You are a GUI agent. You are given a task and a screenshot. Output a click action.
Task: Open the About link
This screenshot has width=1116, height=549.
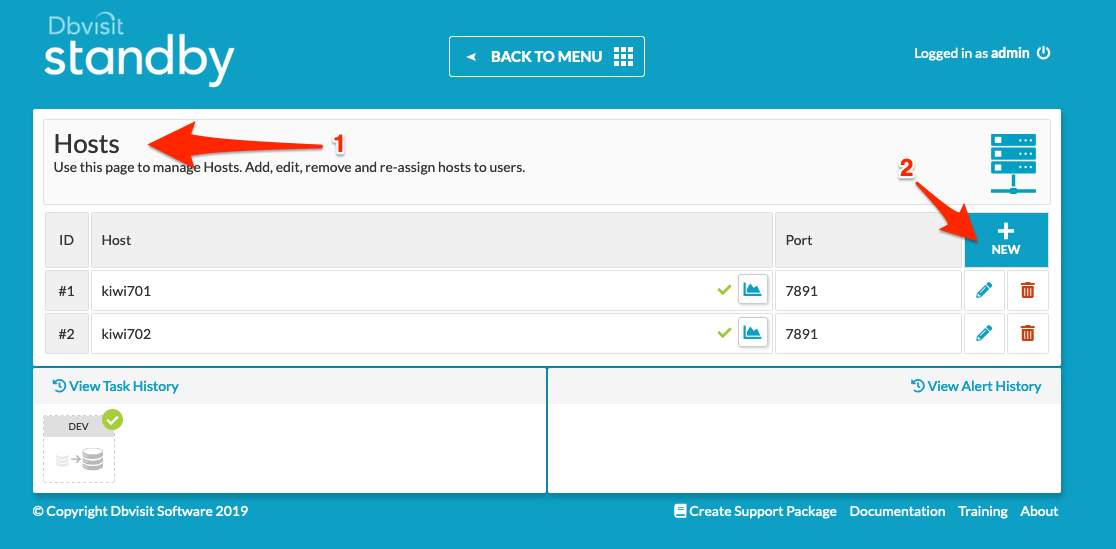[1039, 511]
